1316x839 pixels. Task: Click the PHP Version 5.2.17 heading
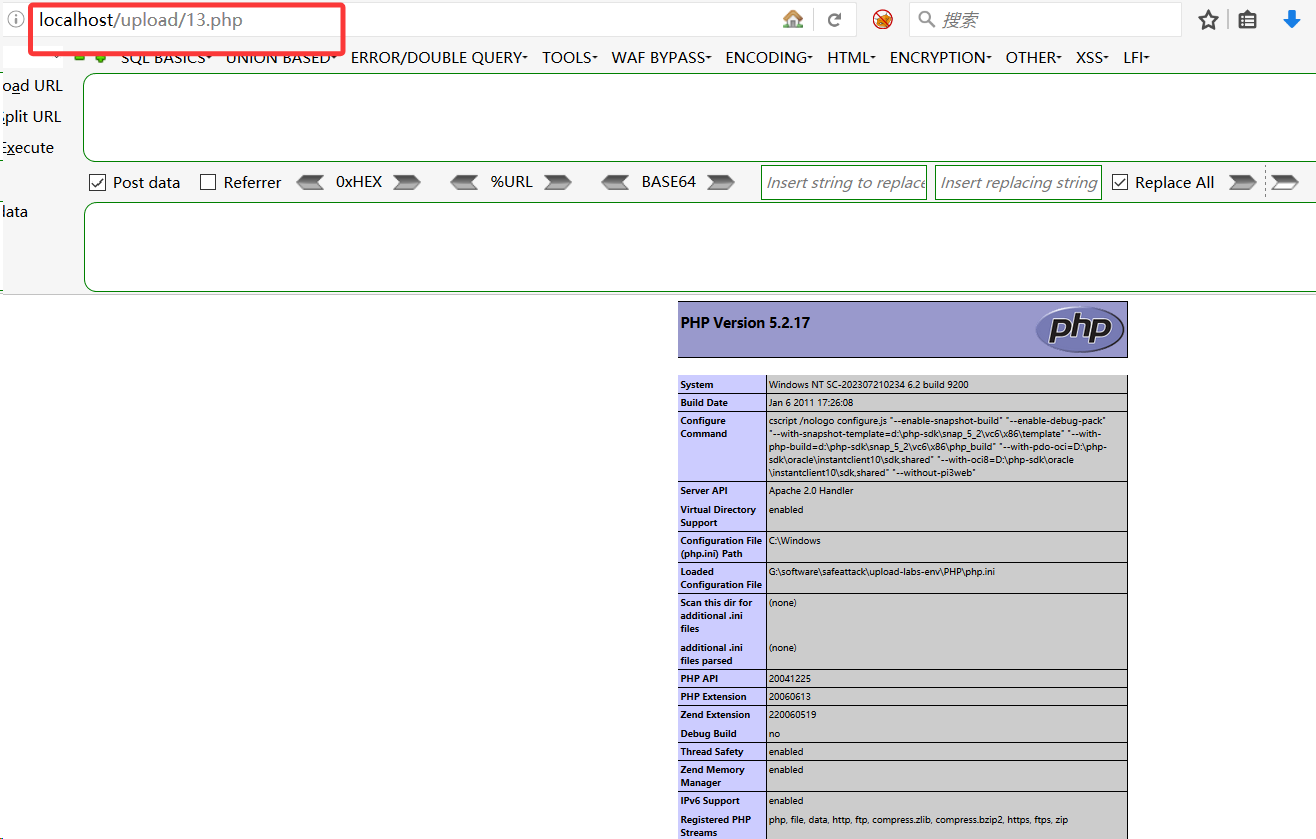point(745,323)
